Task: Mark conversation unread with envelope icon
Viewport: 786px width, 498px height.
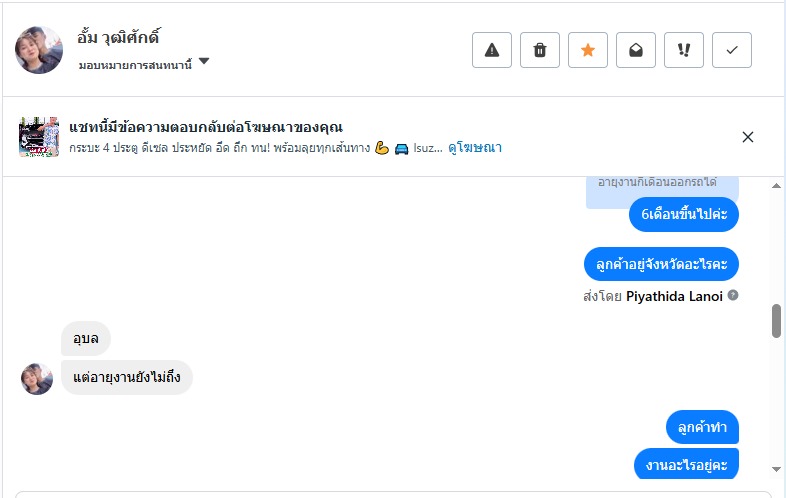Action: tap(636, 50)
